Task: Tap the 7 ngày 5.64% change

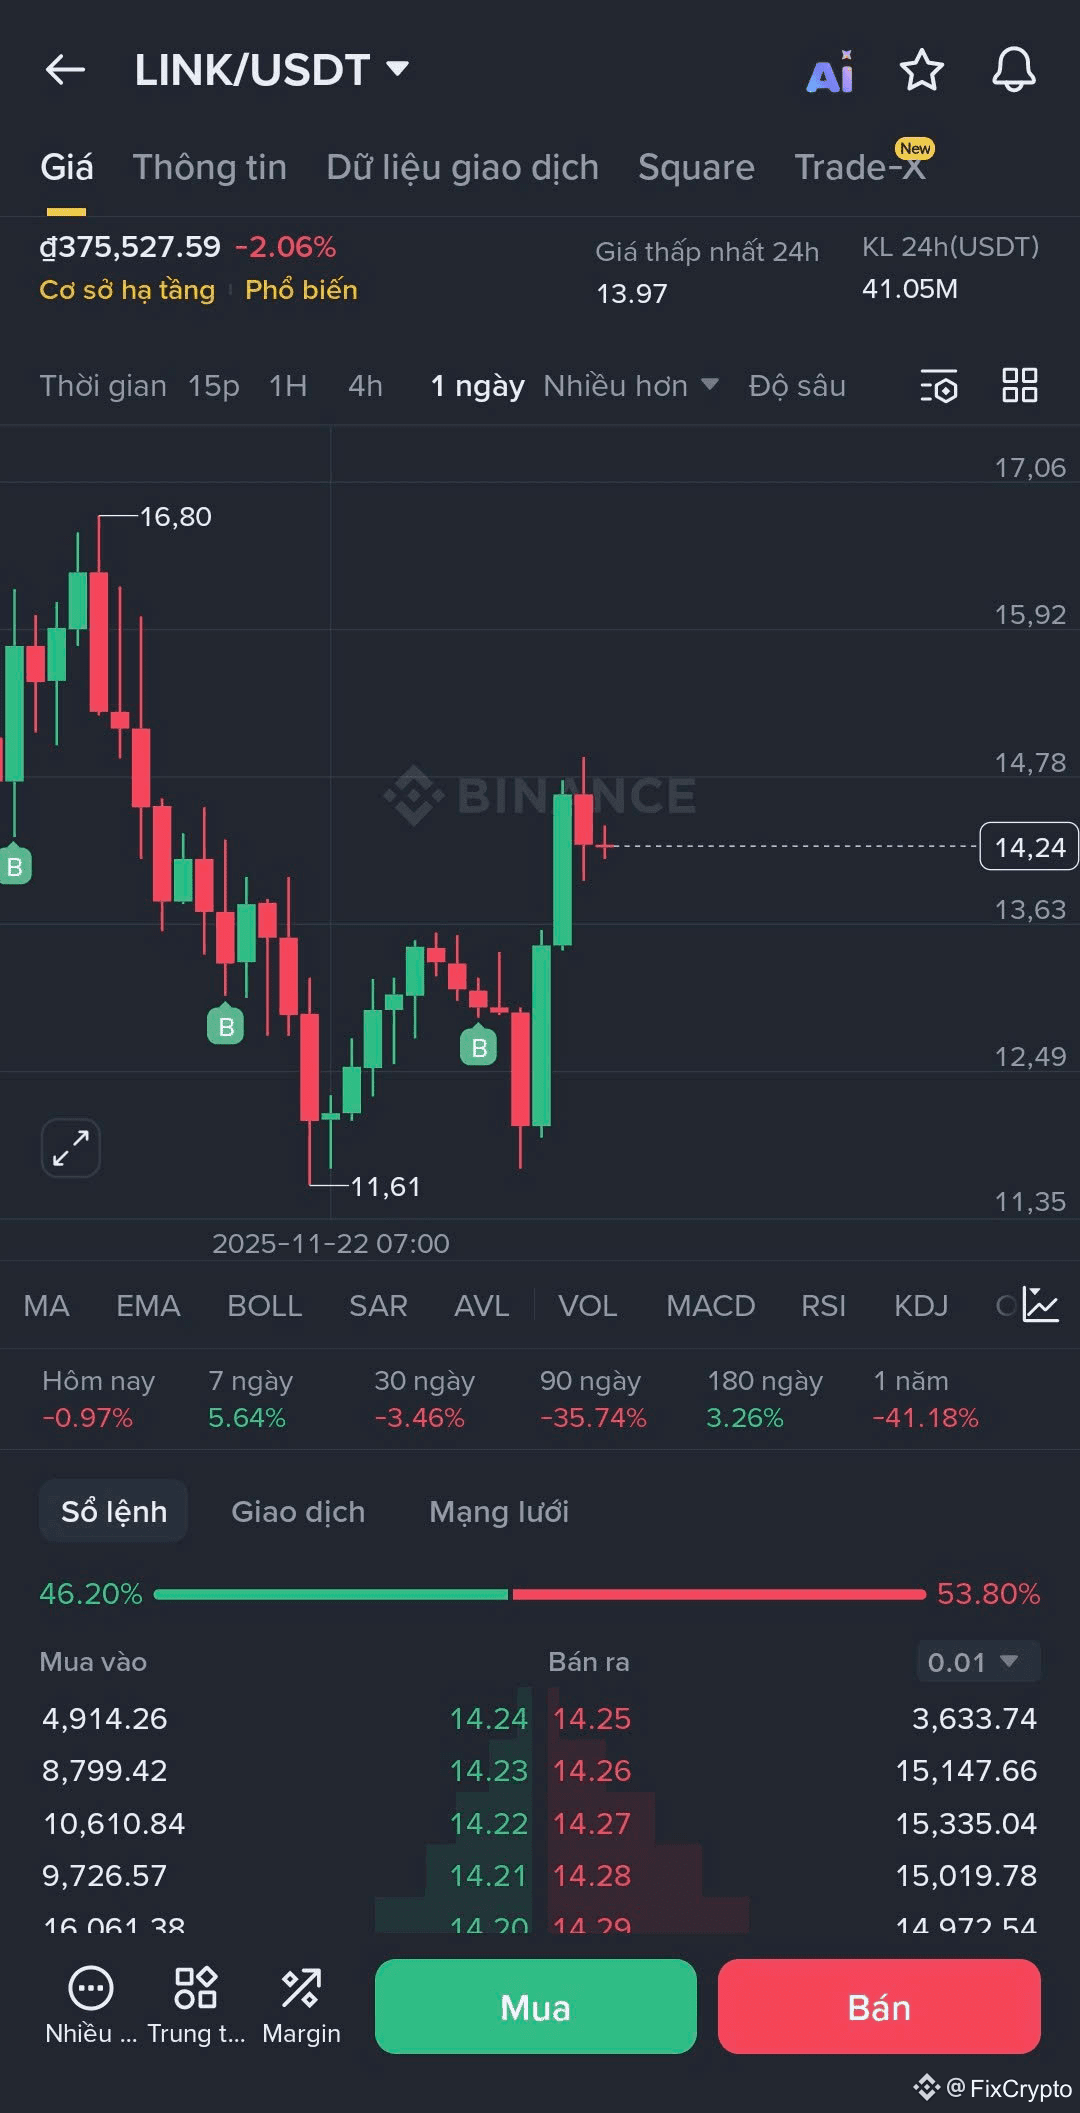Action: (x=251, y=1399)
